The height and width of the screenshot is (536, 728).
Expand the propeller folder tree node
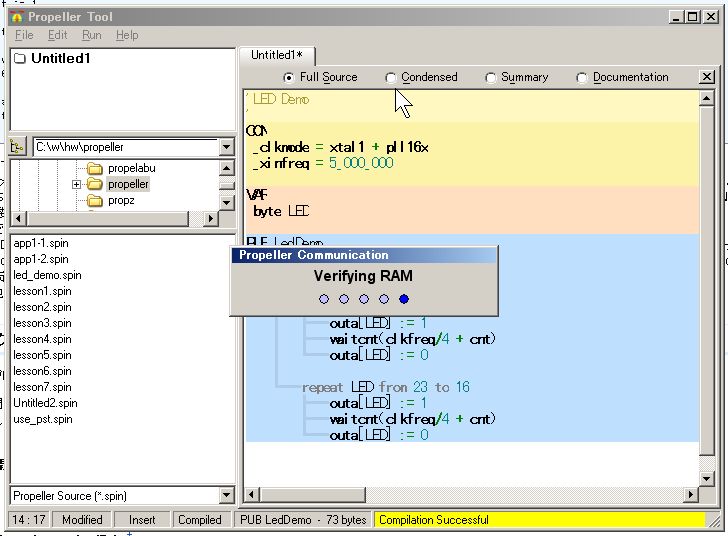tap(76, 185)
